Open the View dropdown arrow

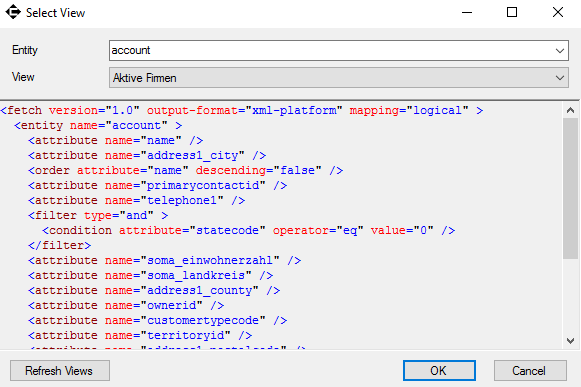point(560,78)
